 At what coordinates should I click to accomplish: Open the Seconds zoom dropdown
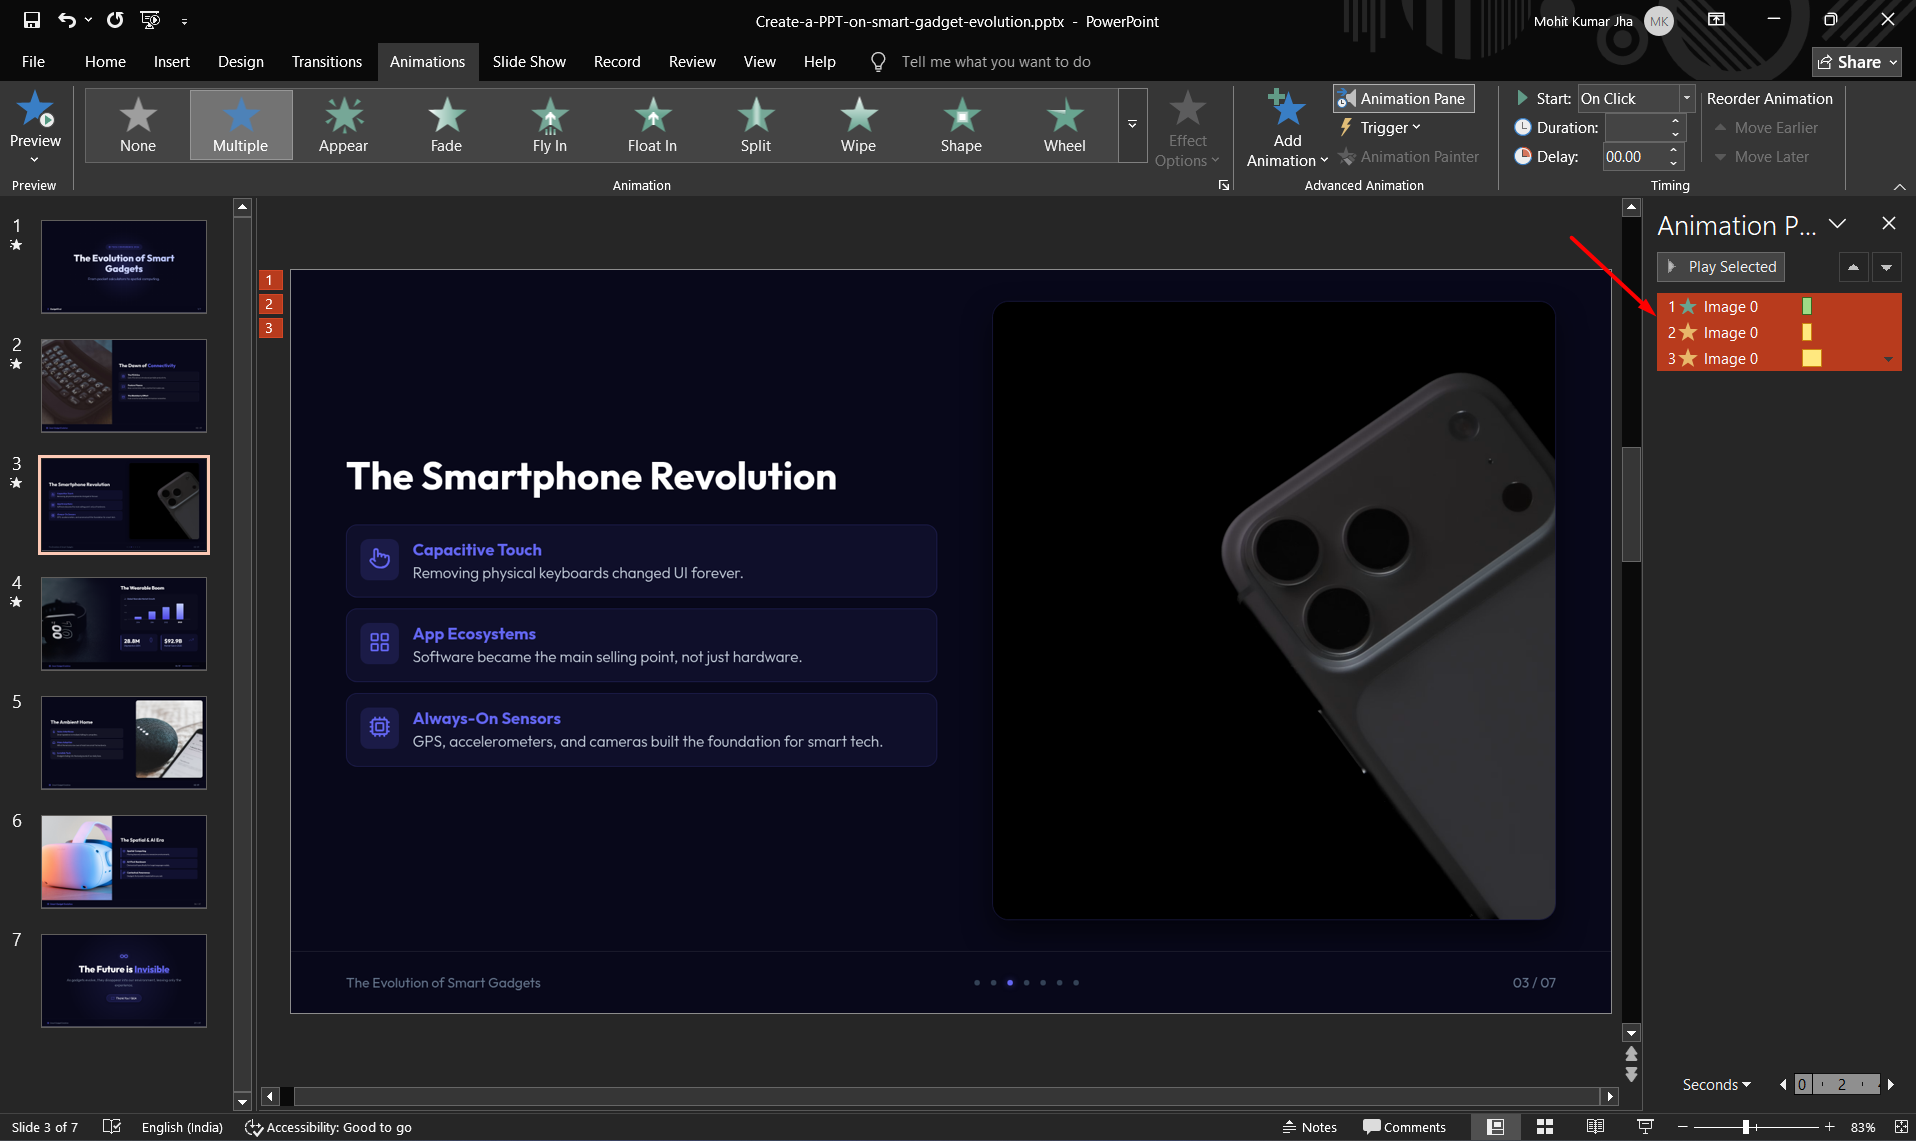tap(1716, 1084)
